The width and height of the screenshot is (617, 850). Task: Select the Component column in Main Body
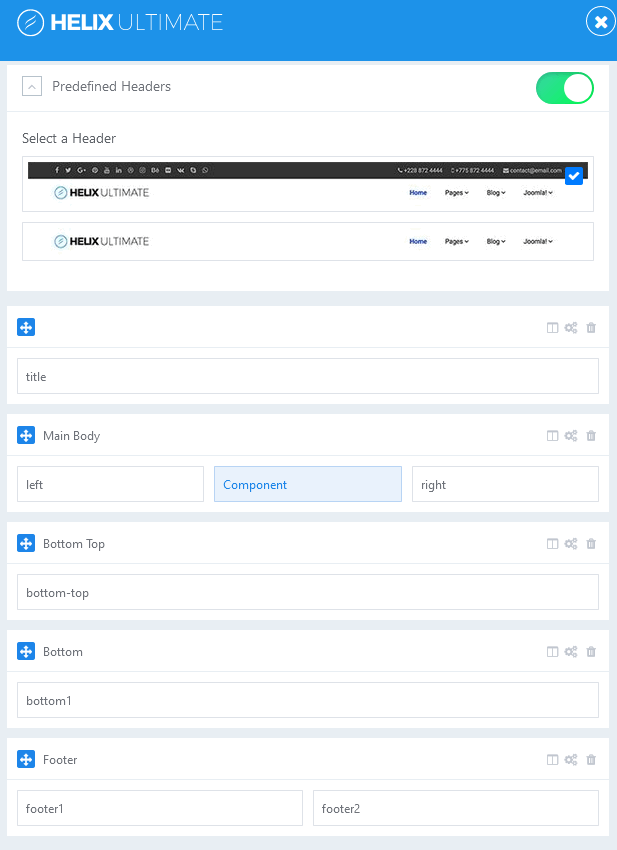[x=307, y=484]
